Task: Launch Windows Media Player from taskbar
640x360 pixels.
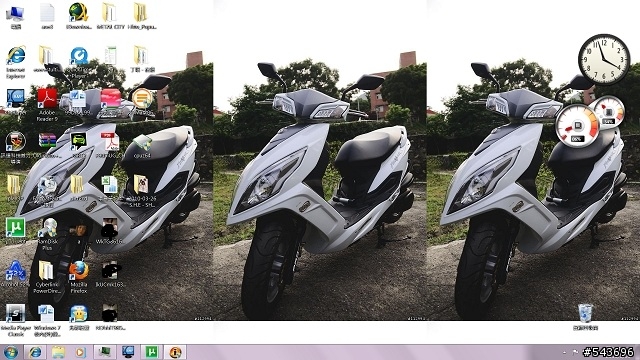Action: coord(80,352)
